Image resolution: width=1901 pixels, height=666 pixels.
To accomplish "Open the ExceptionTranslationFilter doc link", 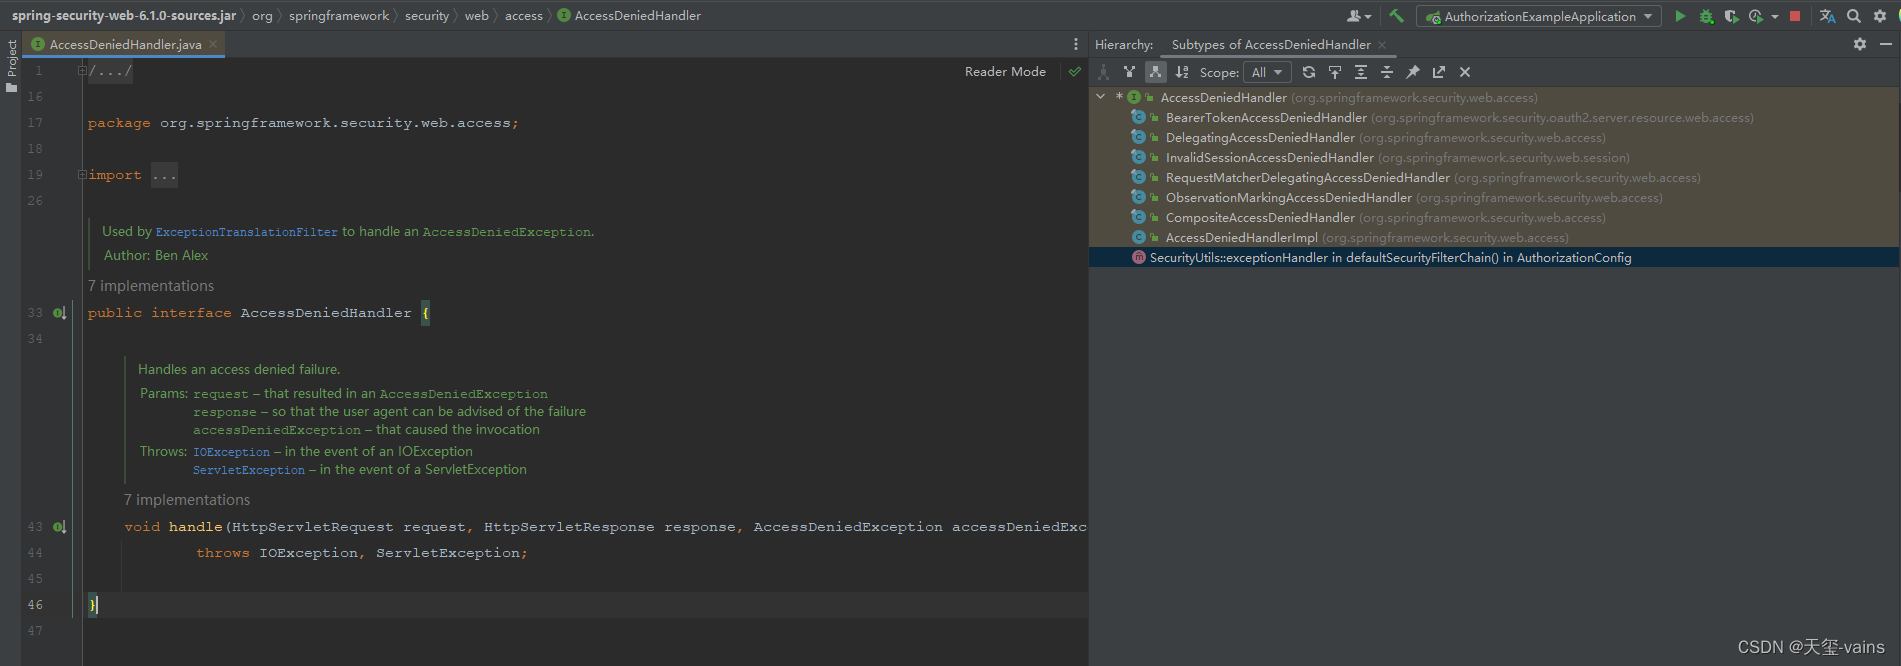I will 247,232.
